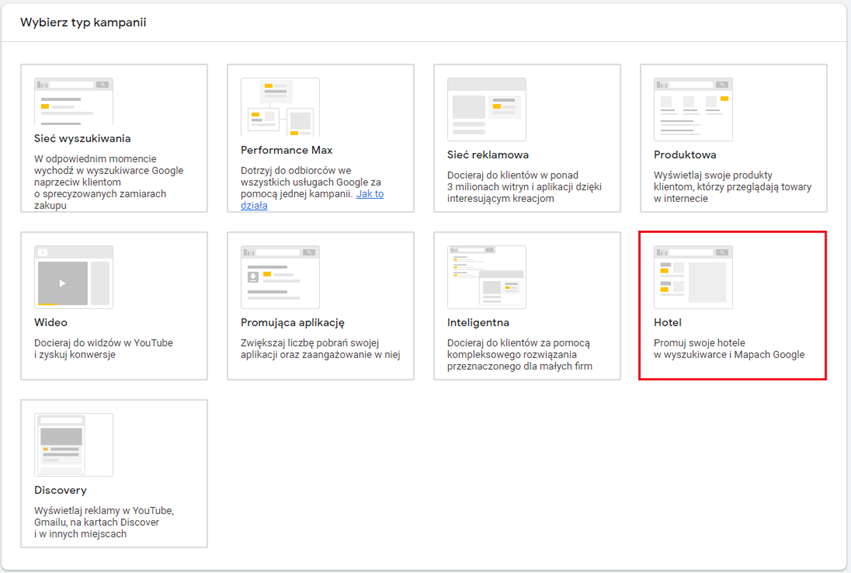Click the Promująca aplikację illustration icon
Viewport: 851px width, 573px height.
tap(280, 276)
